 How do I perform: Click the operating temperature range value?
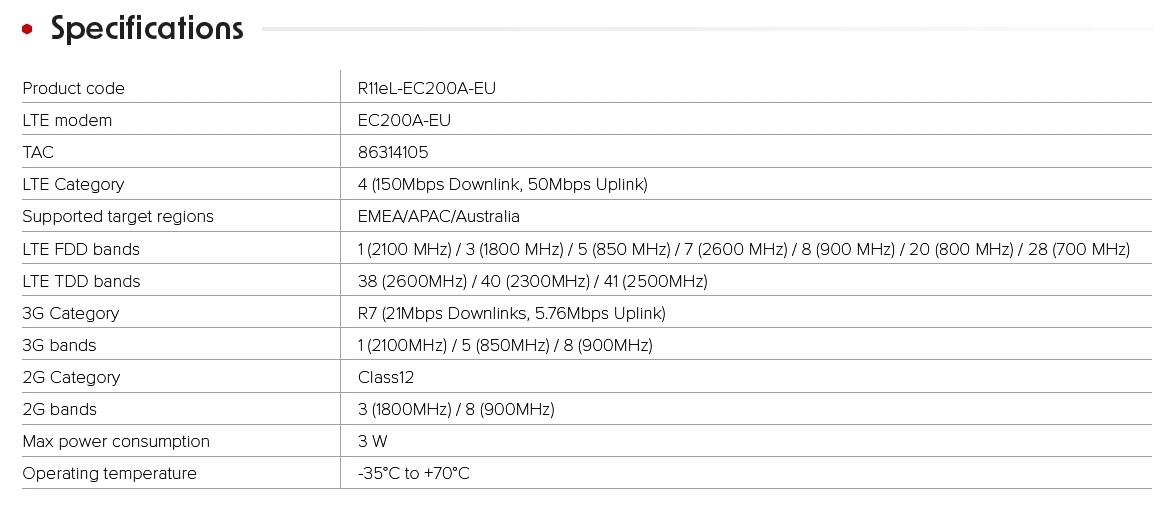click(x=413, y=473)
